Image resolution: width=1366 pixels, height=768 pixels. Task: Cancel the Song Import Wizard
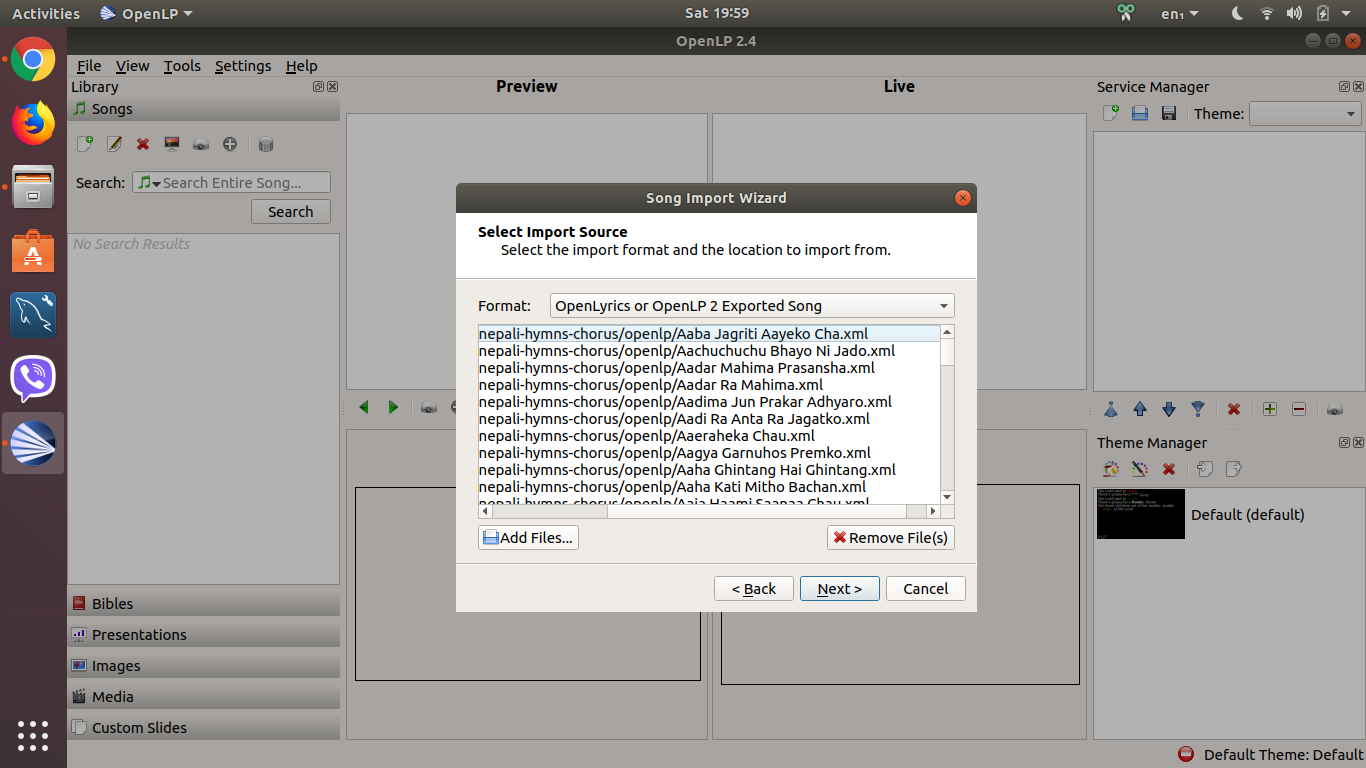[x=926, y=589]
